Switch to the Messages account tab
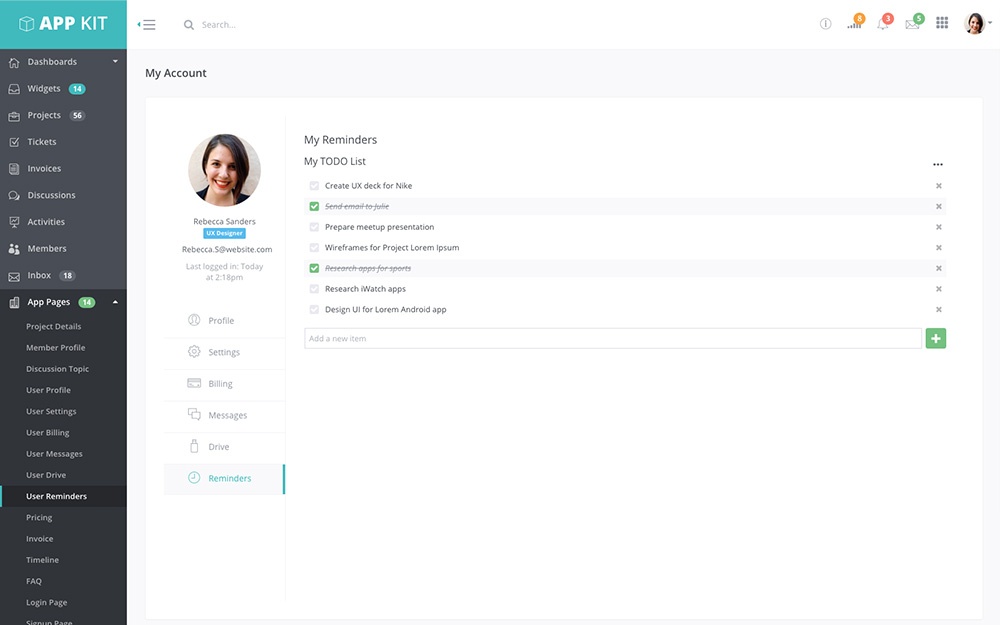1000x625 pixels. 227,415
